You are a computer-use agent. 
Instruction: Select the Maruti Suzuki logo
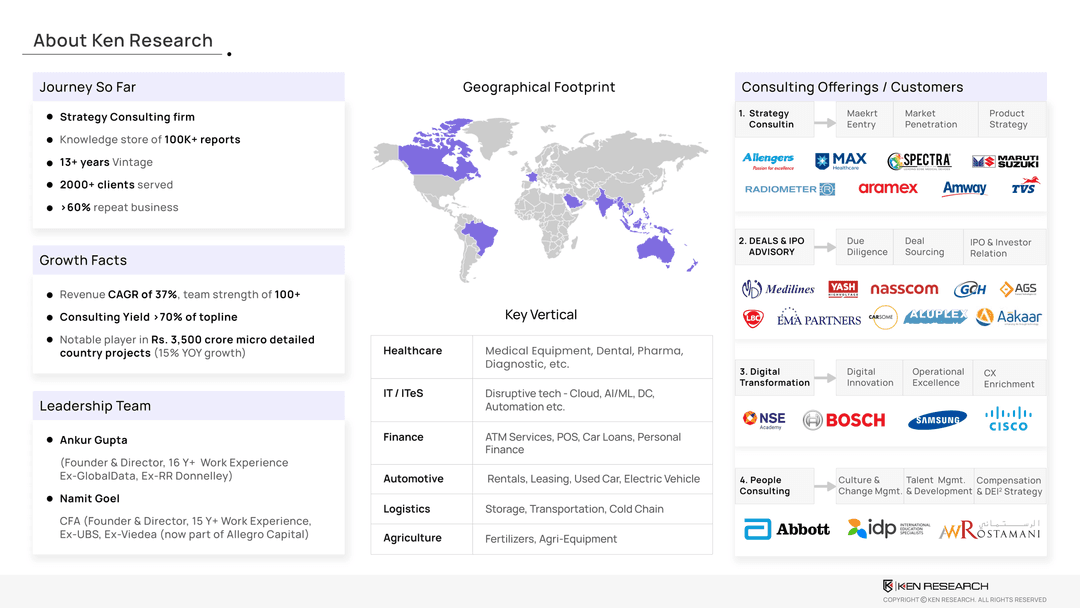point(1005,161)
